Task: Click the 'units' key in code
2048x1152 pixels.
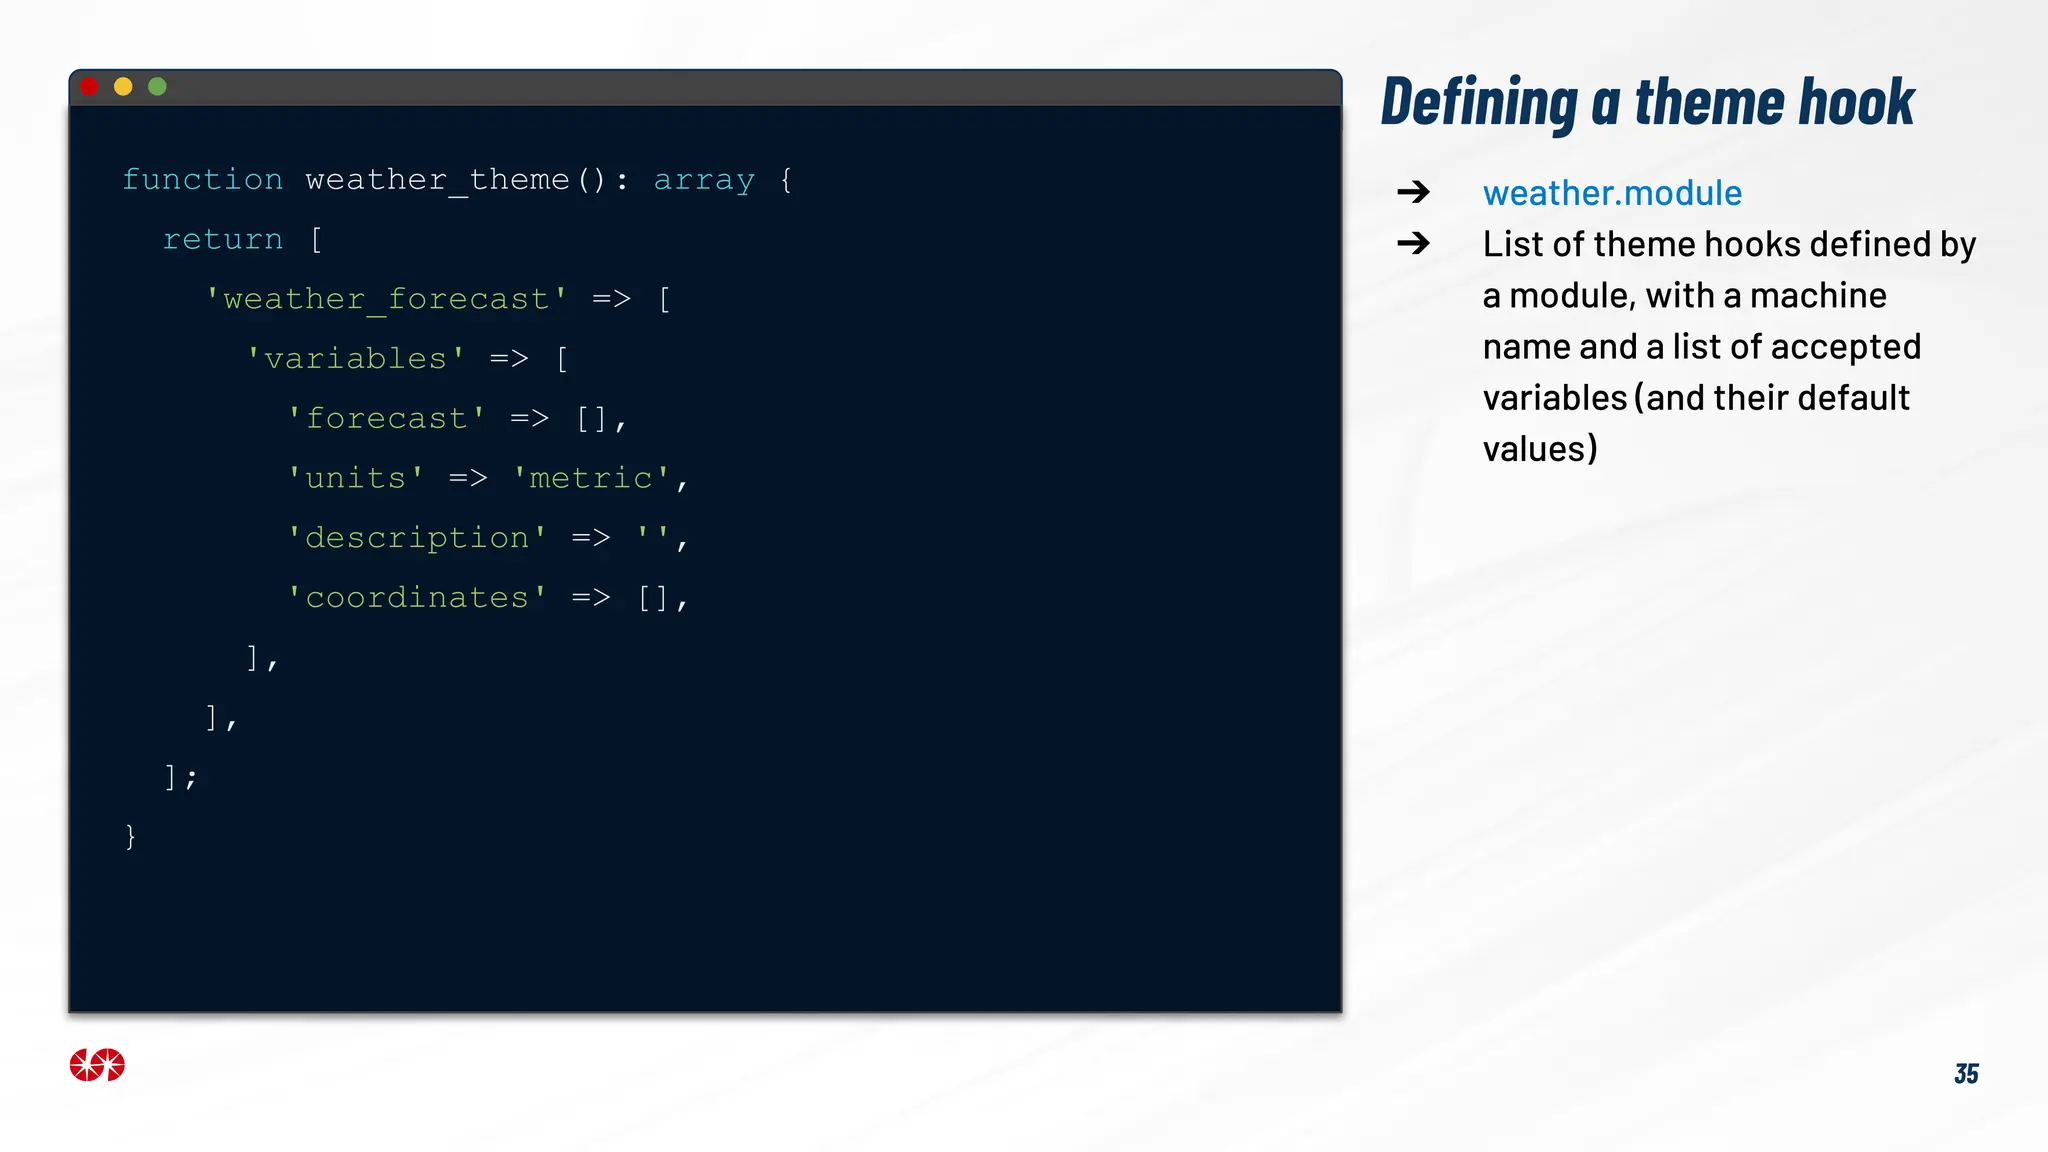Action: tap(355, 478)
